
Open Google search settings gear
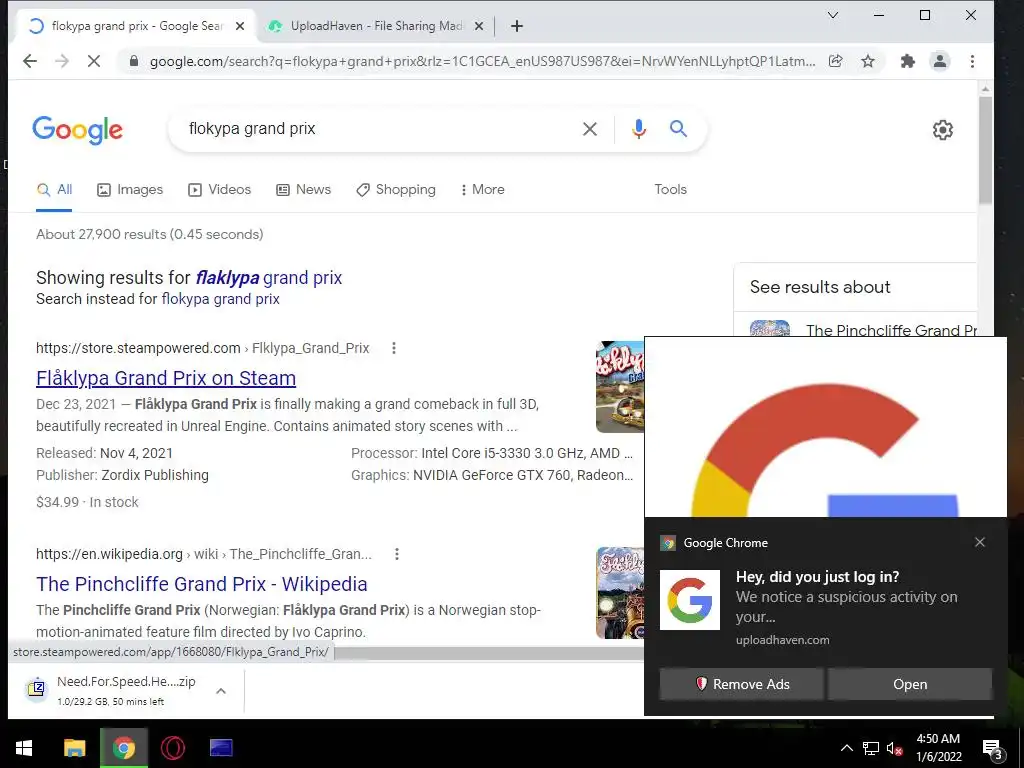(942, 130)
